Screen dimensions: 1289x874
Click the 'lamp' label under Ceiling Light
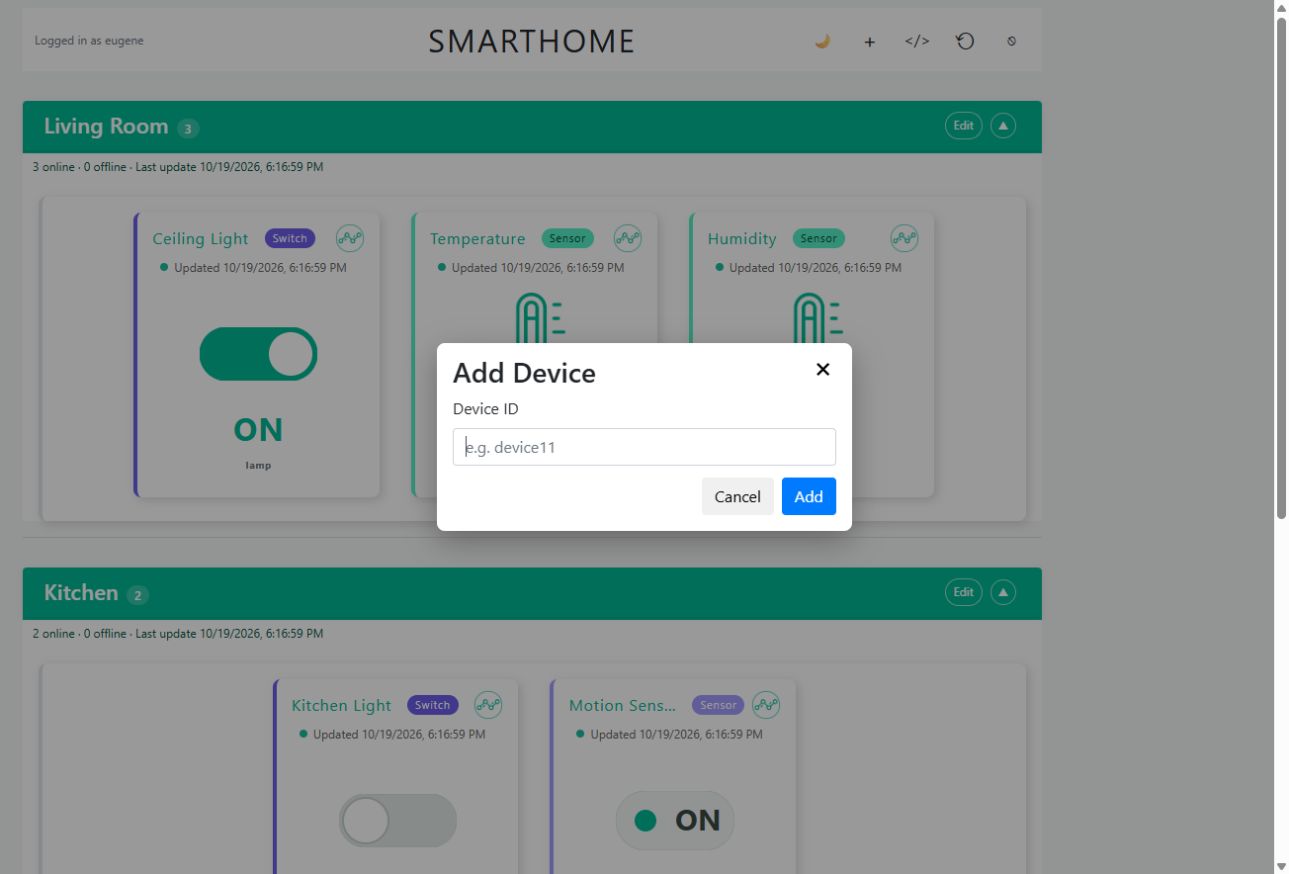click(258, 465)
